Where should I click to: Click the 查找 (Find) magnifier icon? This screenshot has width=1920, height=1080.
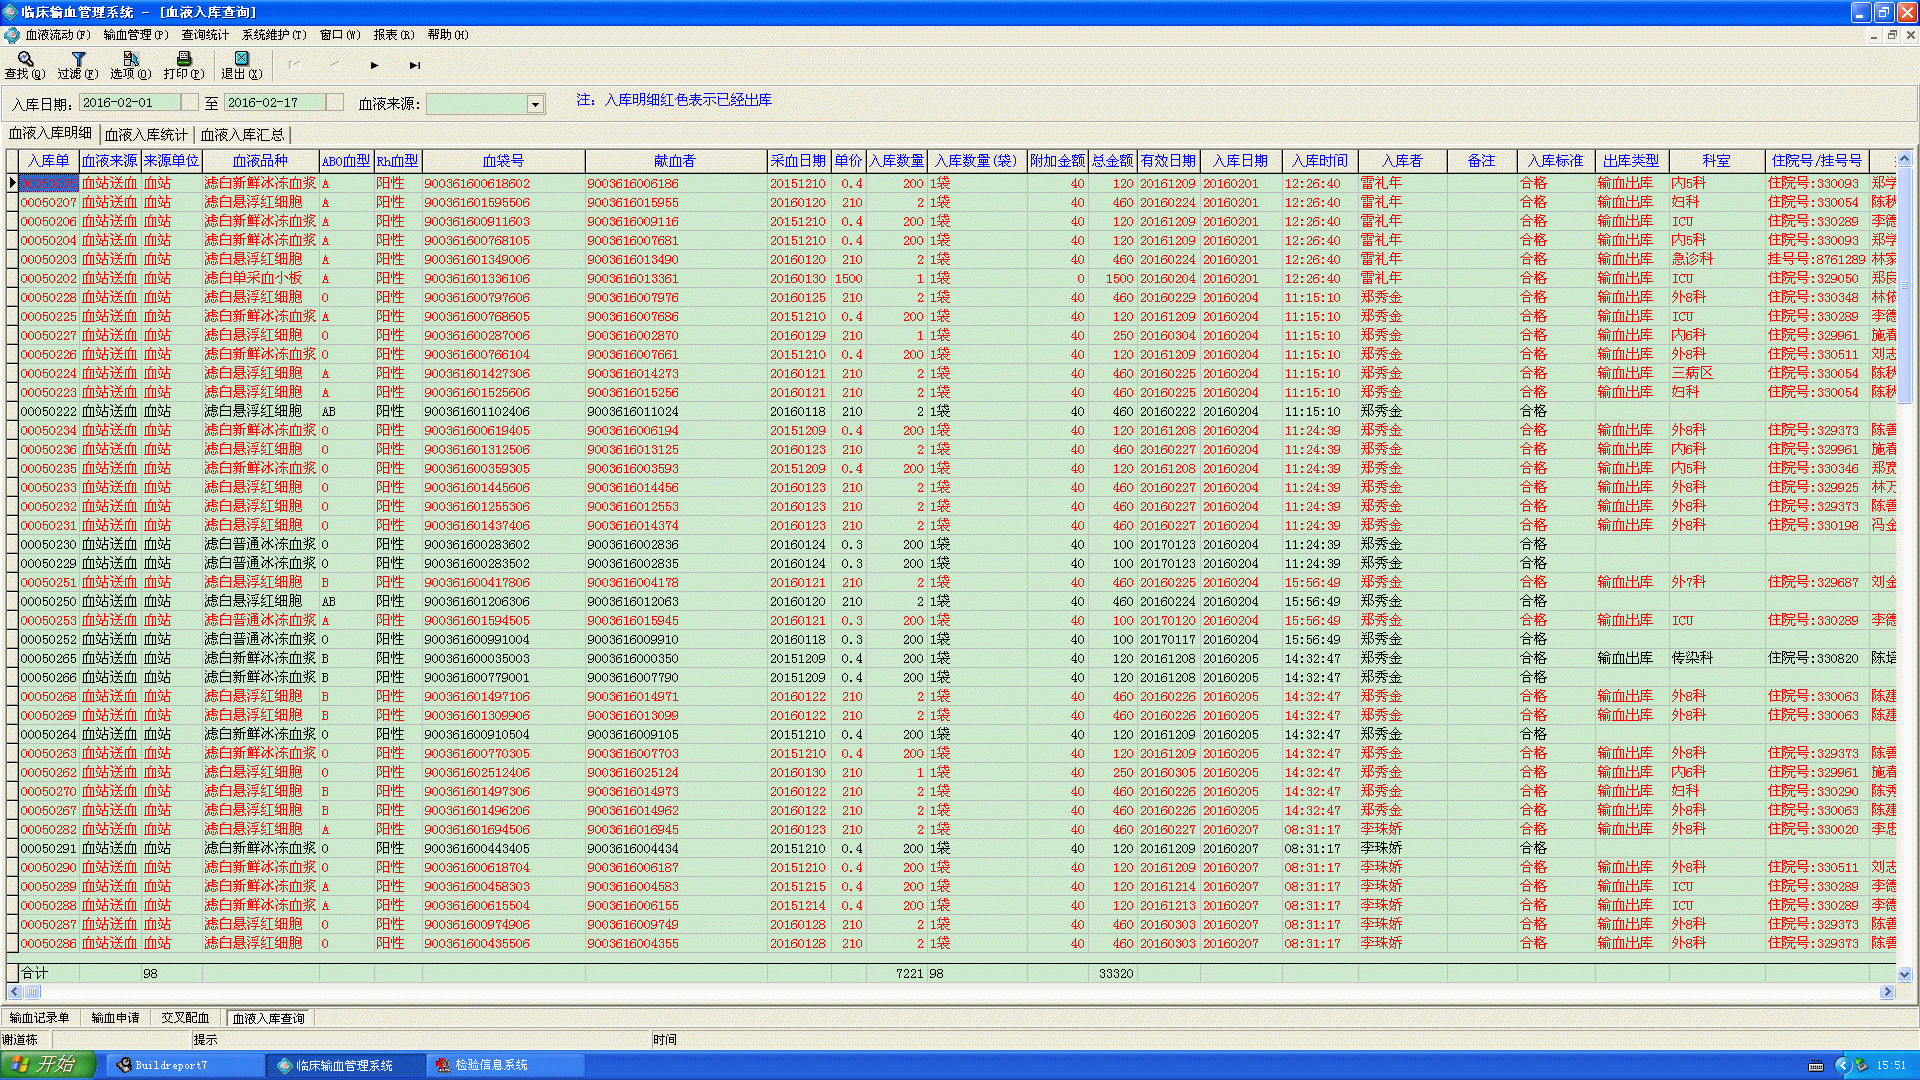point(25,60)
